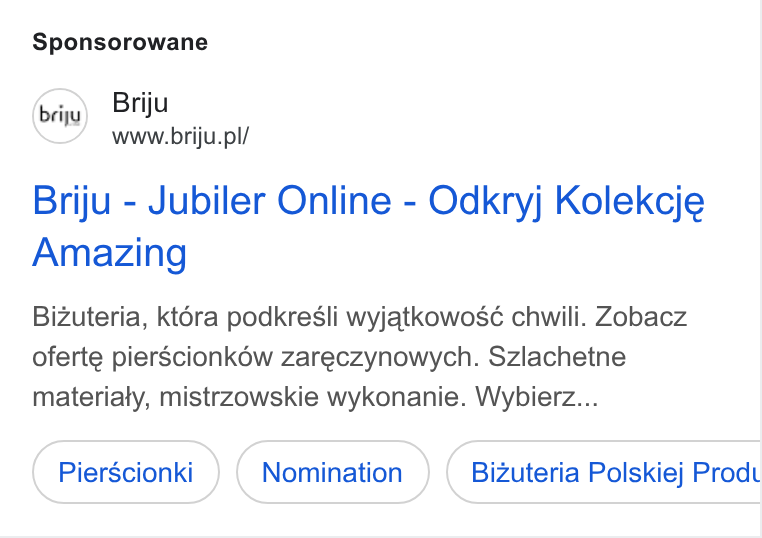The width and height of the screenshot is (762, 538).
Task: Open the Nomination sitelink chip
Action: tap(332, 472)
